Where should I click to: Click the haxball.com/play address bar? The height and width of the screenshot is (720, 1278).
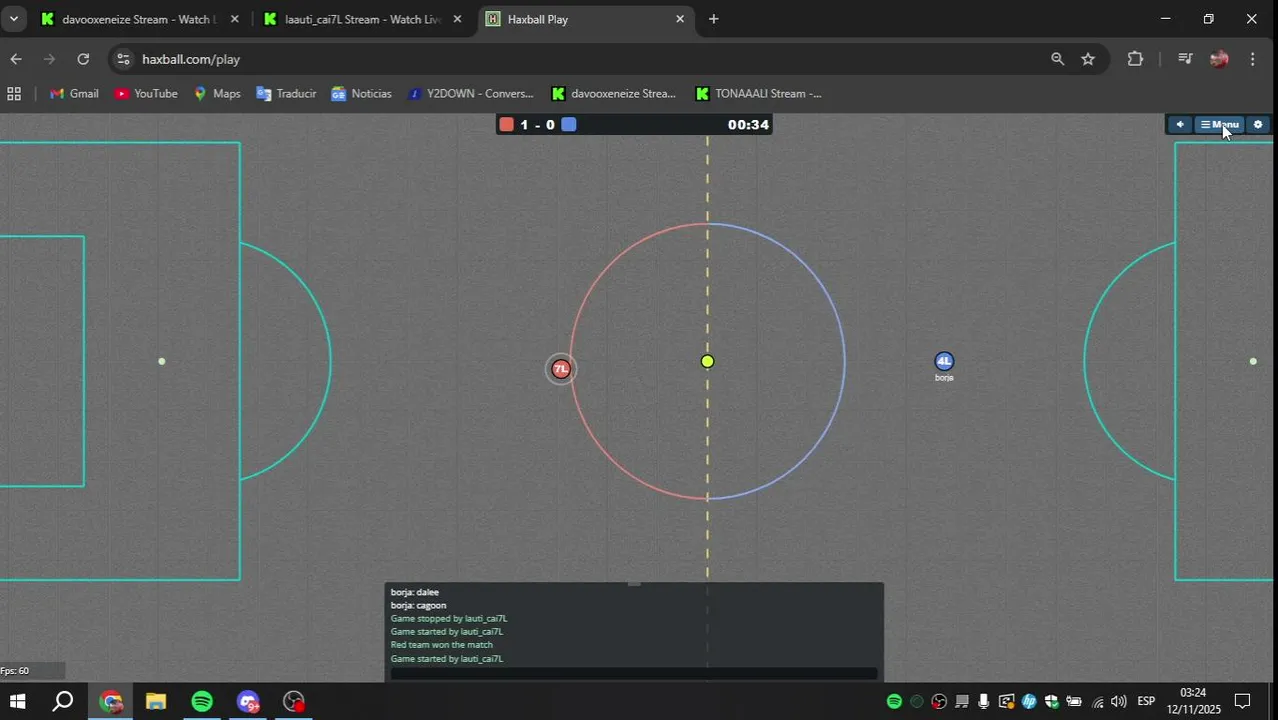(x=590, y=59)
